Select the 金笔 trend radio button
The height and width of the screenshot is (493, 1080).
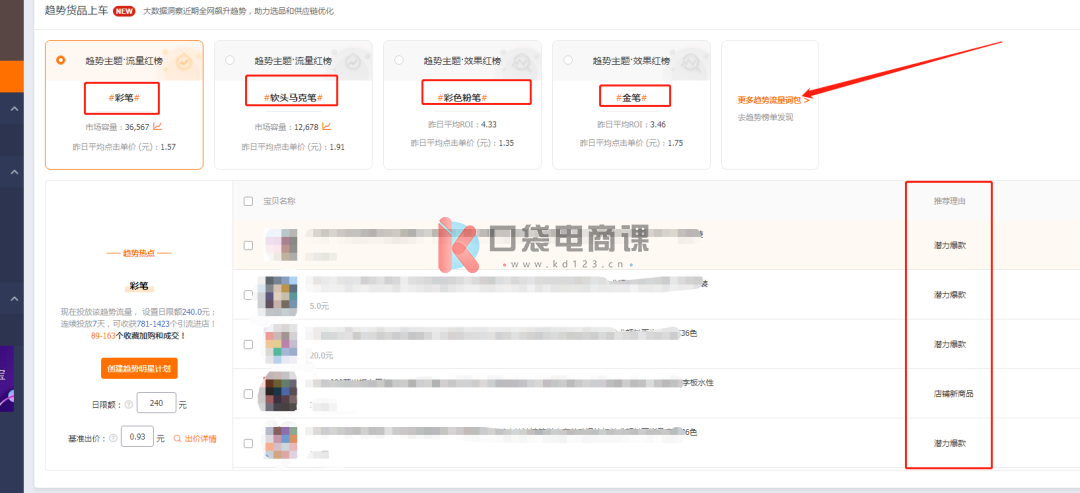[x=567, y=60]
